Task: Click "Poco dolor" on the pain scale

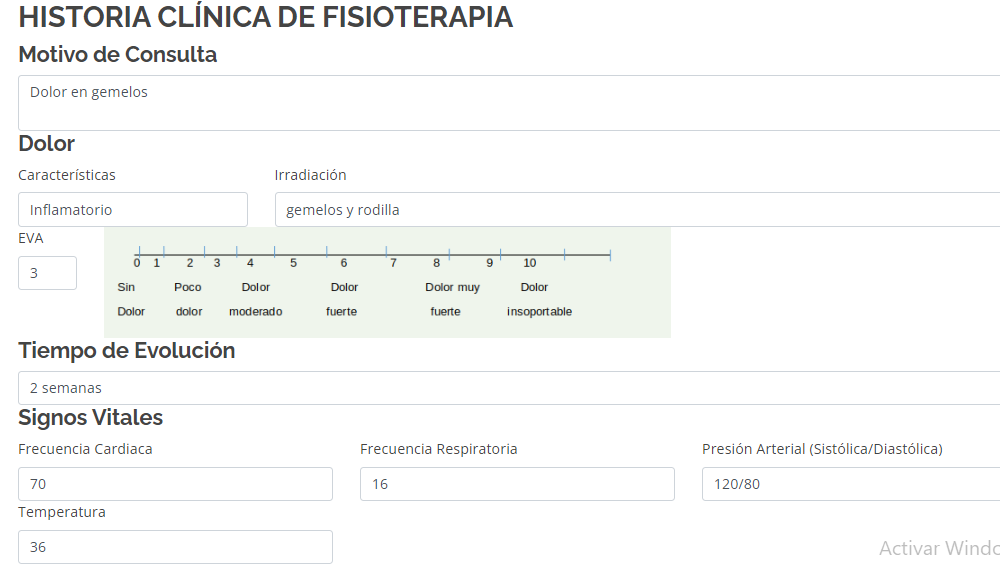Action: tap(188, 299)
